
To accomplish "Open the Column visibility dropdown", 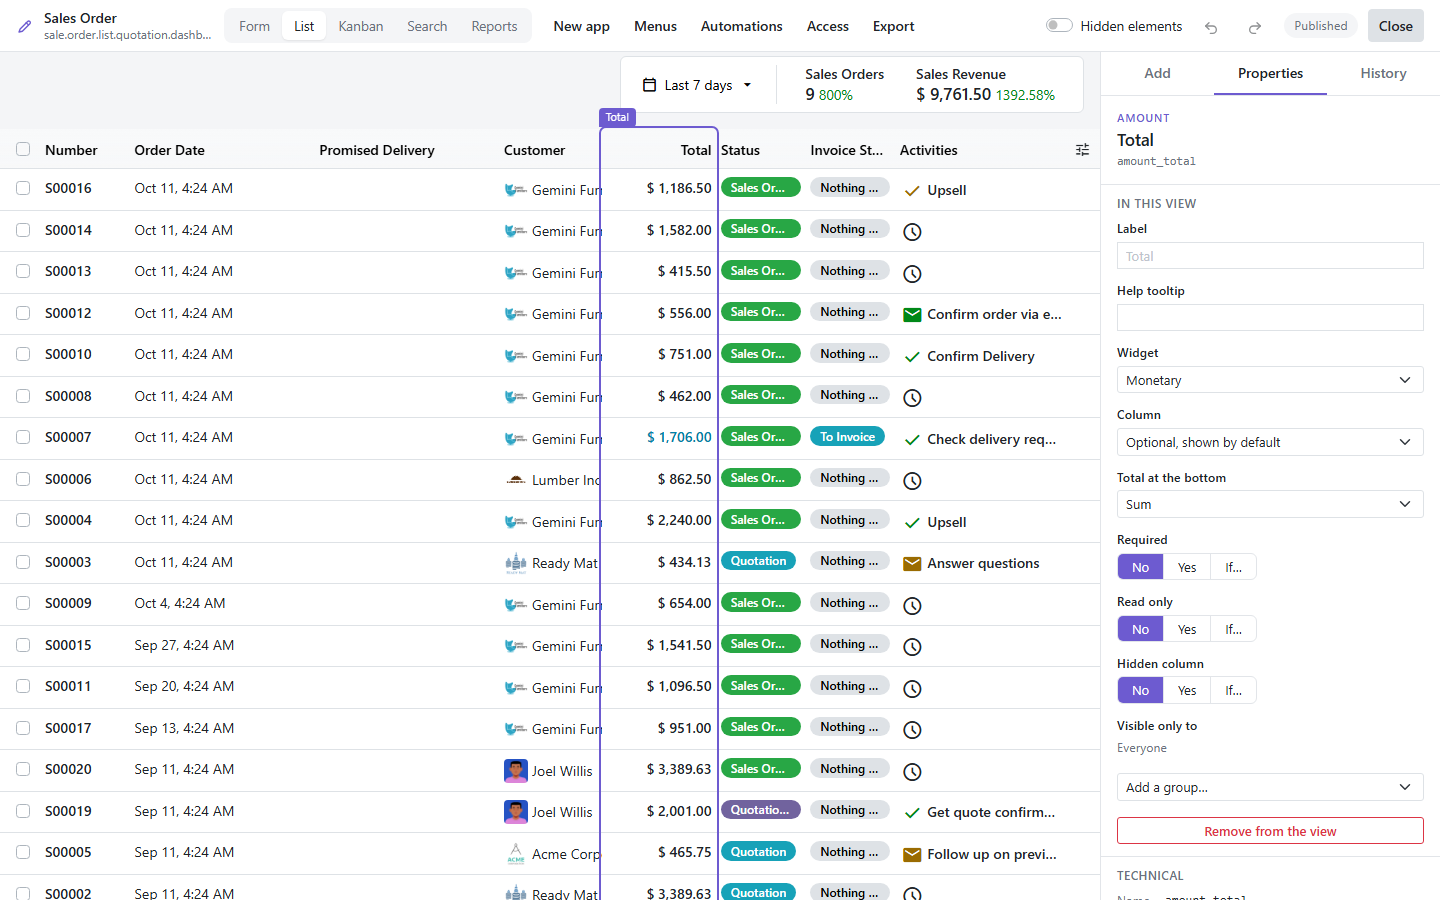I will [1270, 442].
